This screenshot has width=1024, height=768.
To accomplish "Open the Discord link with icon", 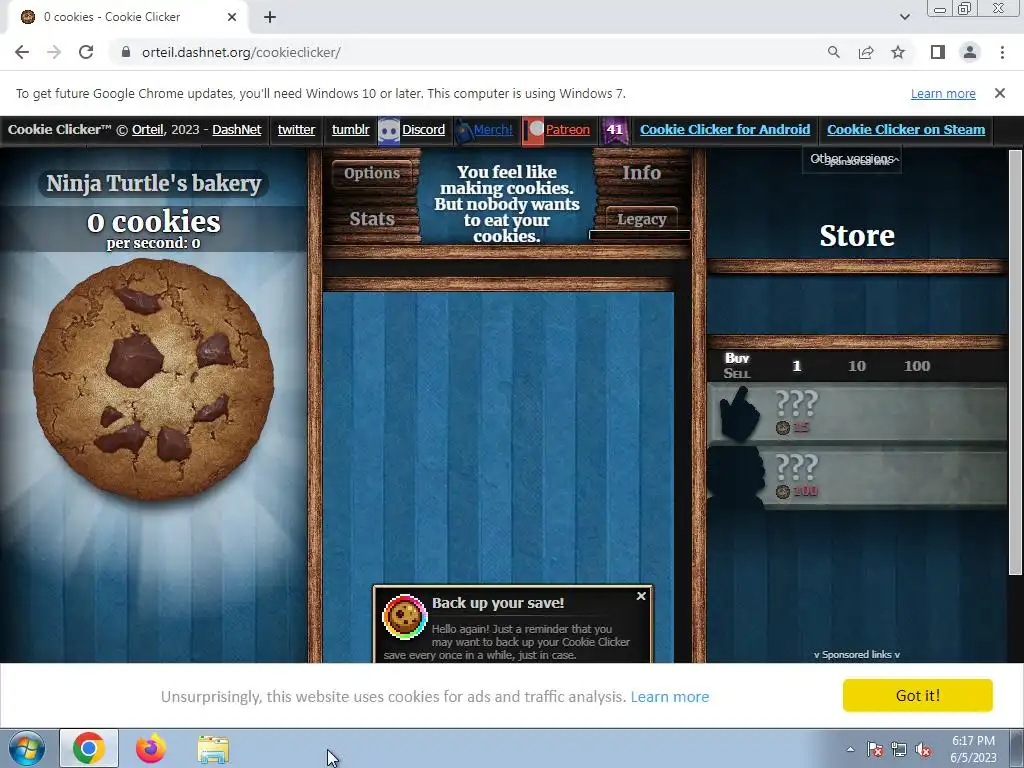I will point(412,130).
